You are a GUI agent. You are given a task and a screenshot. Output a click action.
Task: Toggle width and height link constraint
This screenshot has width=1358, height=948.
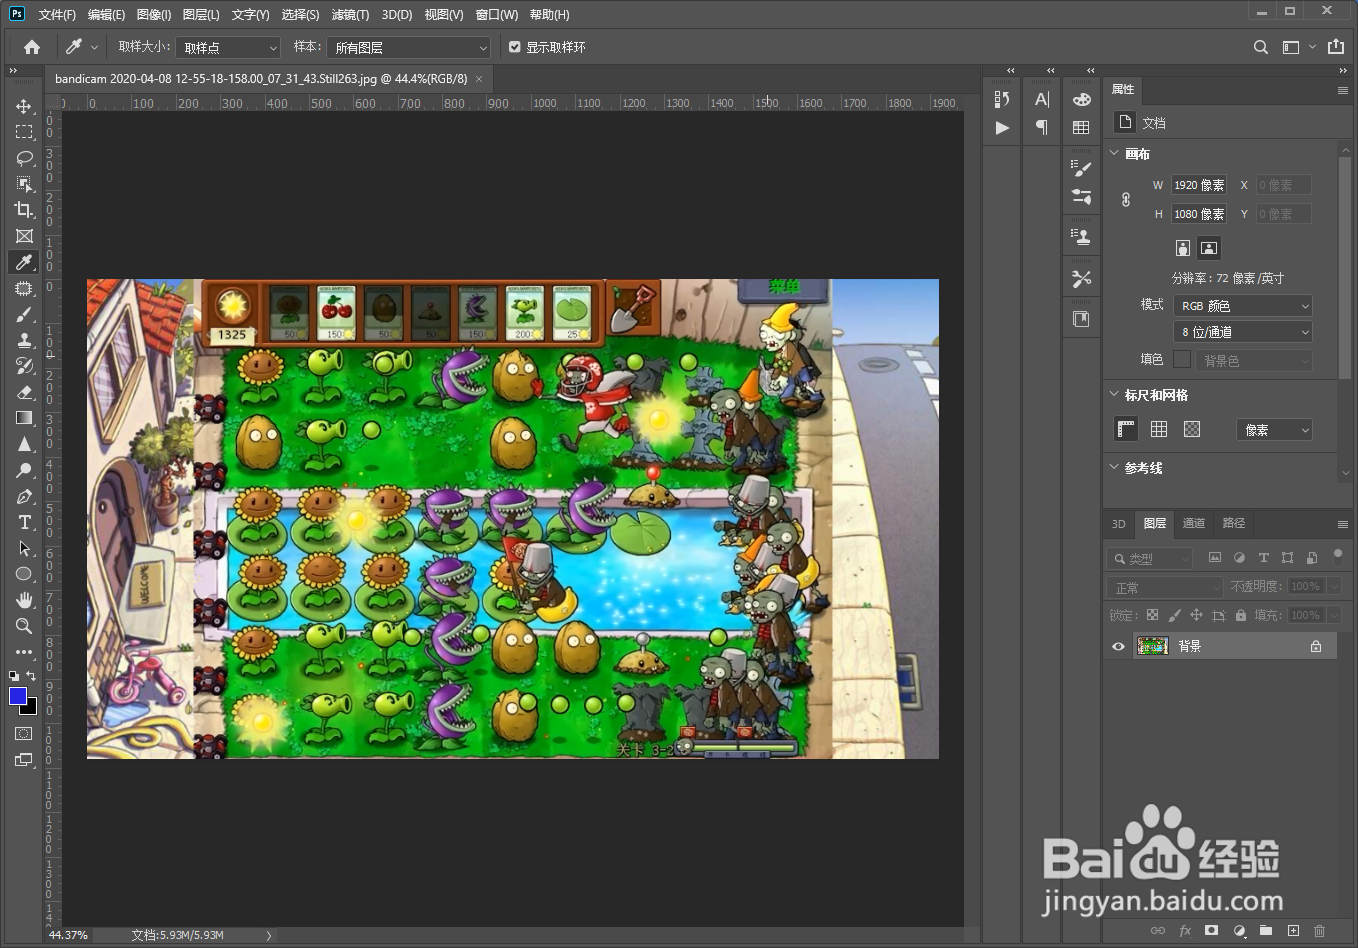pos(1126,199)
